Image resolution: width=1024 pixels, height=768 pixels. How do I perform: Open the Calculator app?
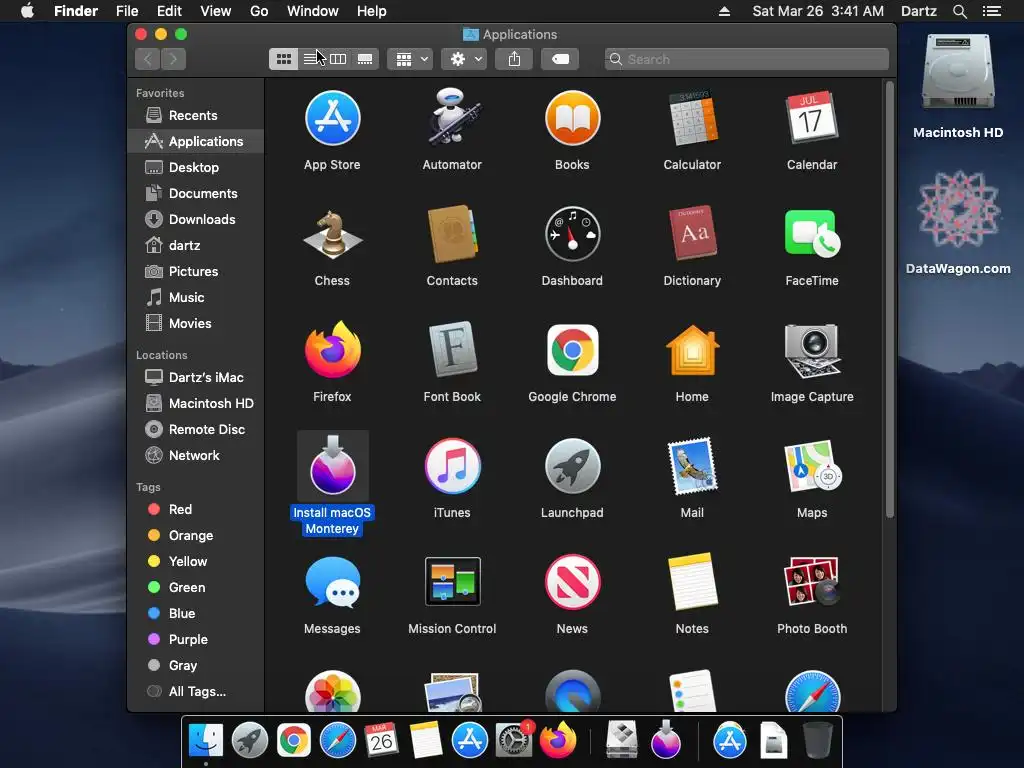(692, 118)
